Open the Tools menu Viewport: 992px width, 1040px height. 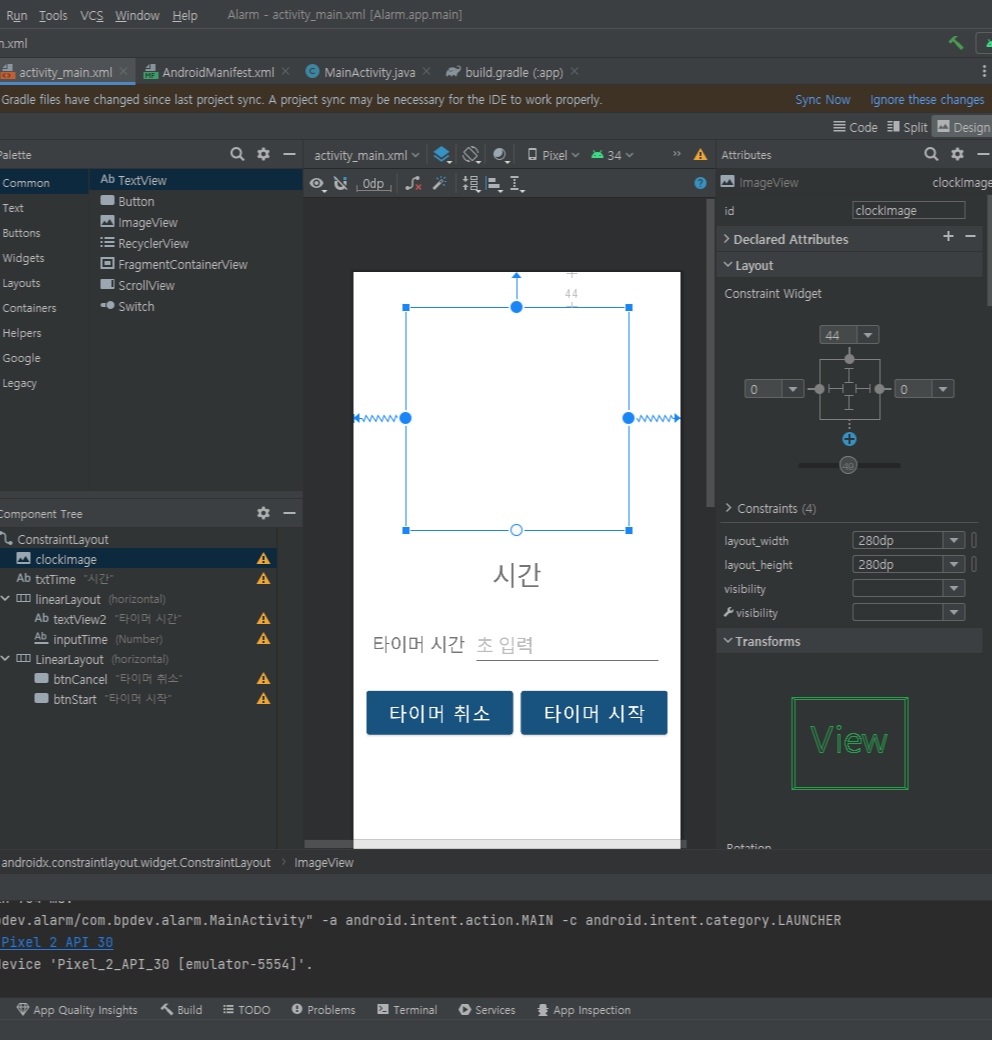pos(53,15)
